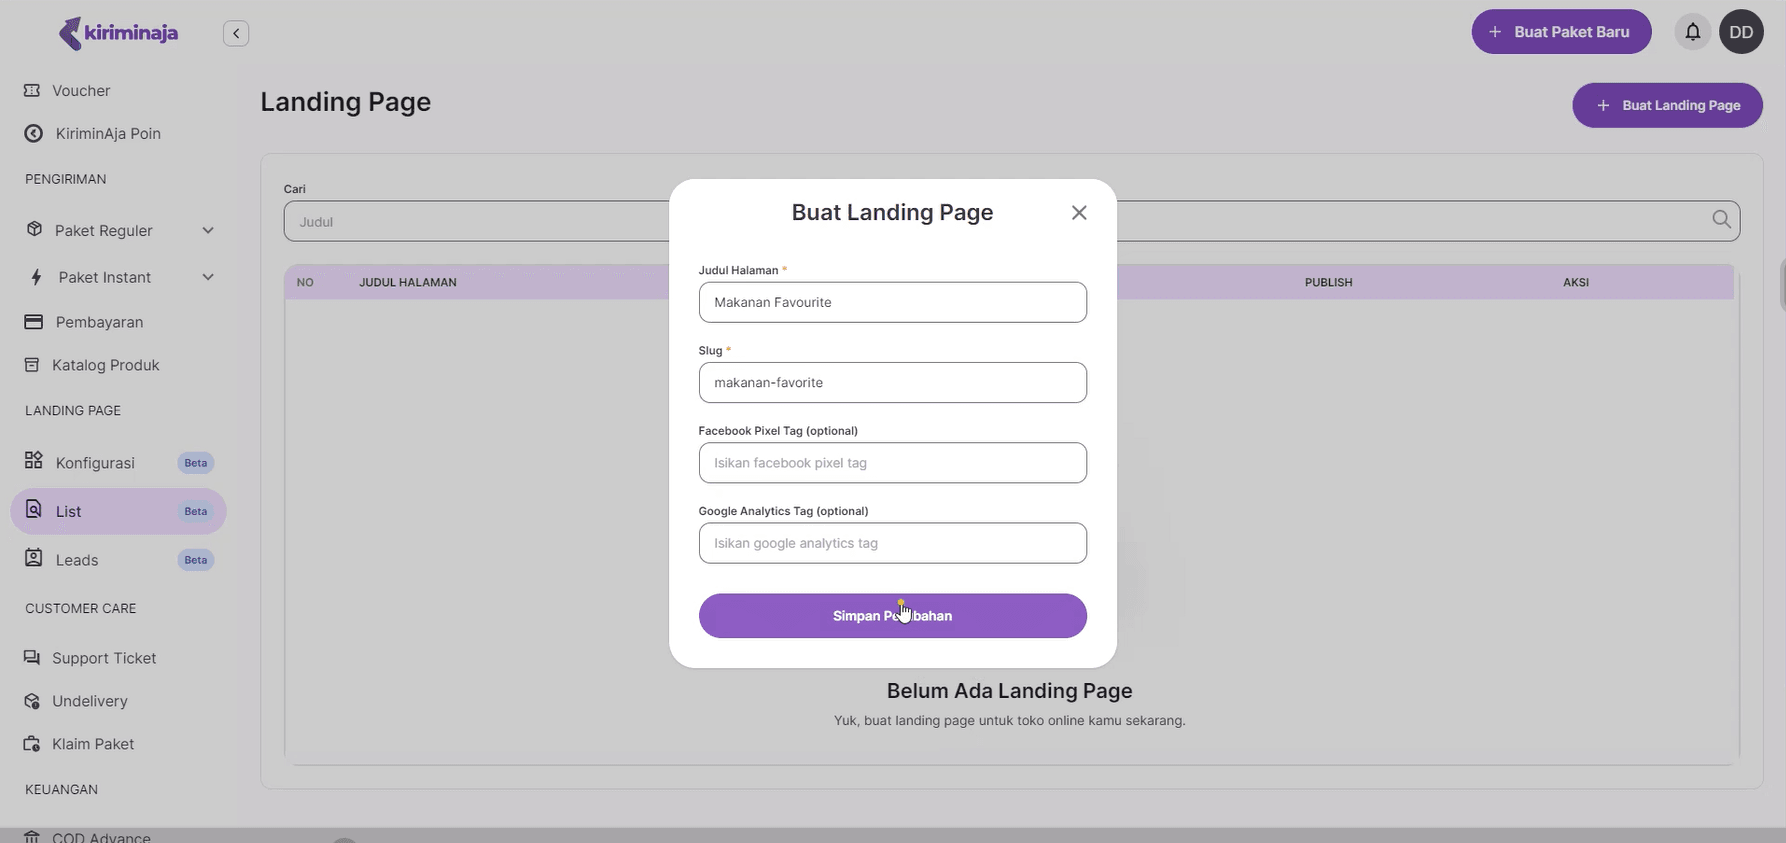Expand the Paket Reguler submenu
1786x843 pixels.
(208, 230)
